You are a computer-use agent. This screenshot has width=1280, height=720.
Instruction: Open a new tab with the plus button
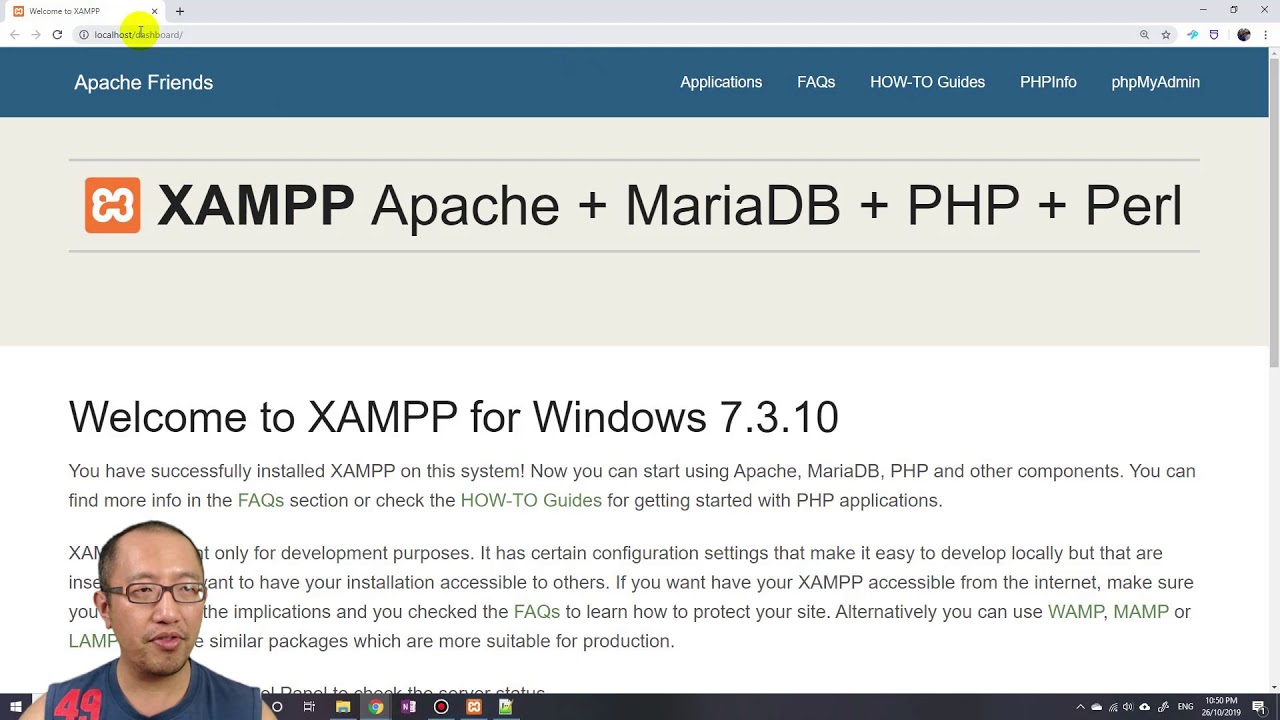(x=180, y=11)
